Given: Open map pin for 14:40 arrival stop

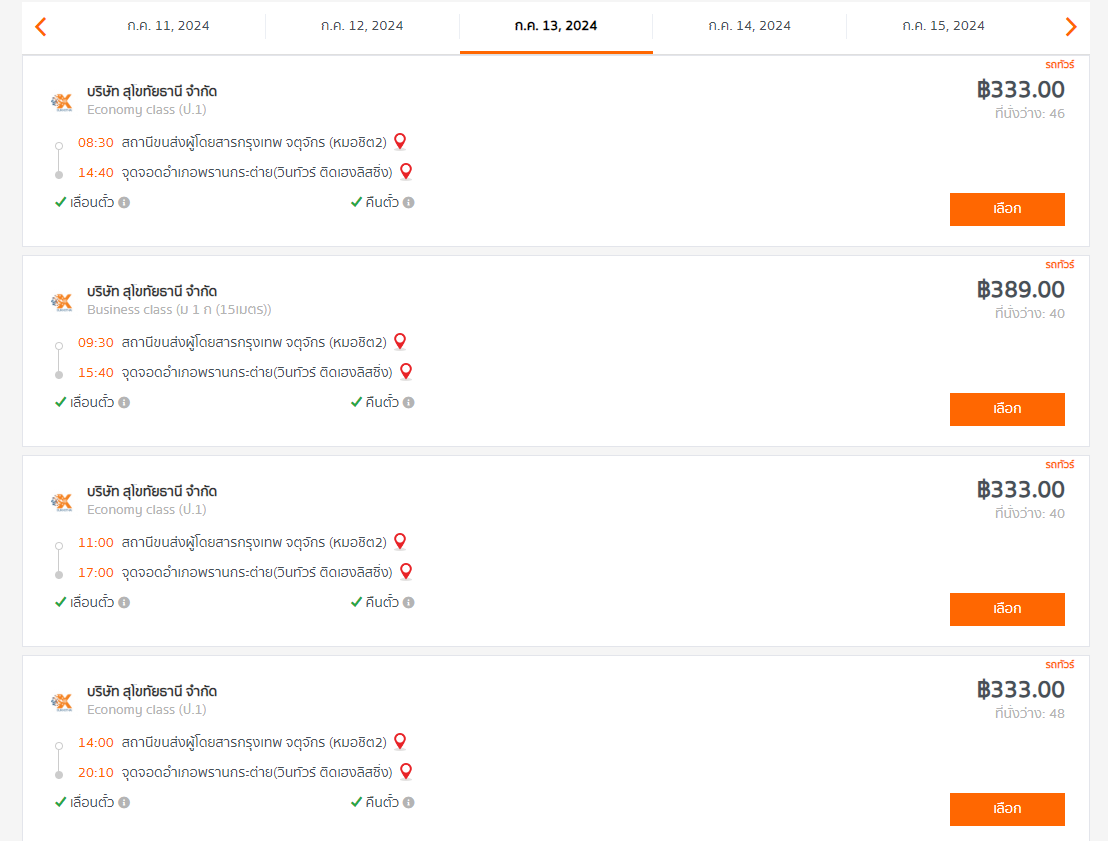Looking at the screenshot, I should 406,172.
